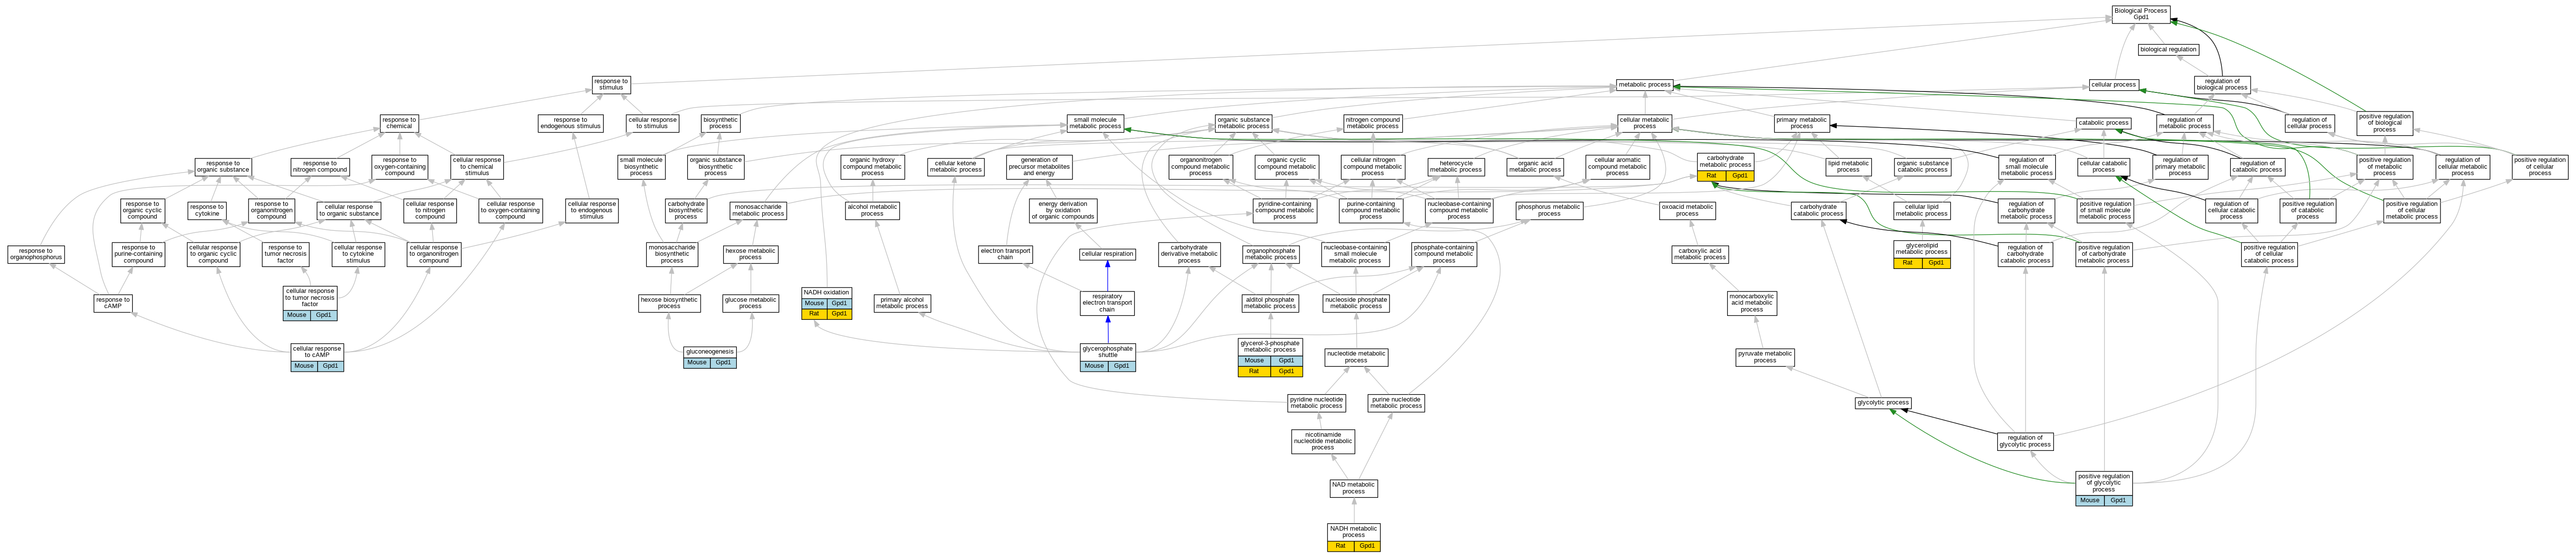Image resolution: width=2576 pixels, height=557 pixels.
Task: Select 'monosaccharide biosynthetic process' node
Action: (x=672, y=254)
